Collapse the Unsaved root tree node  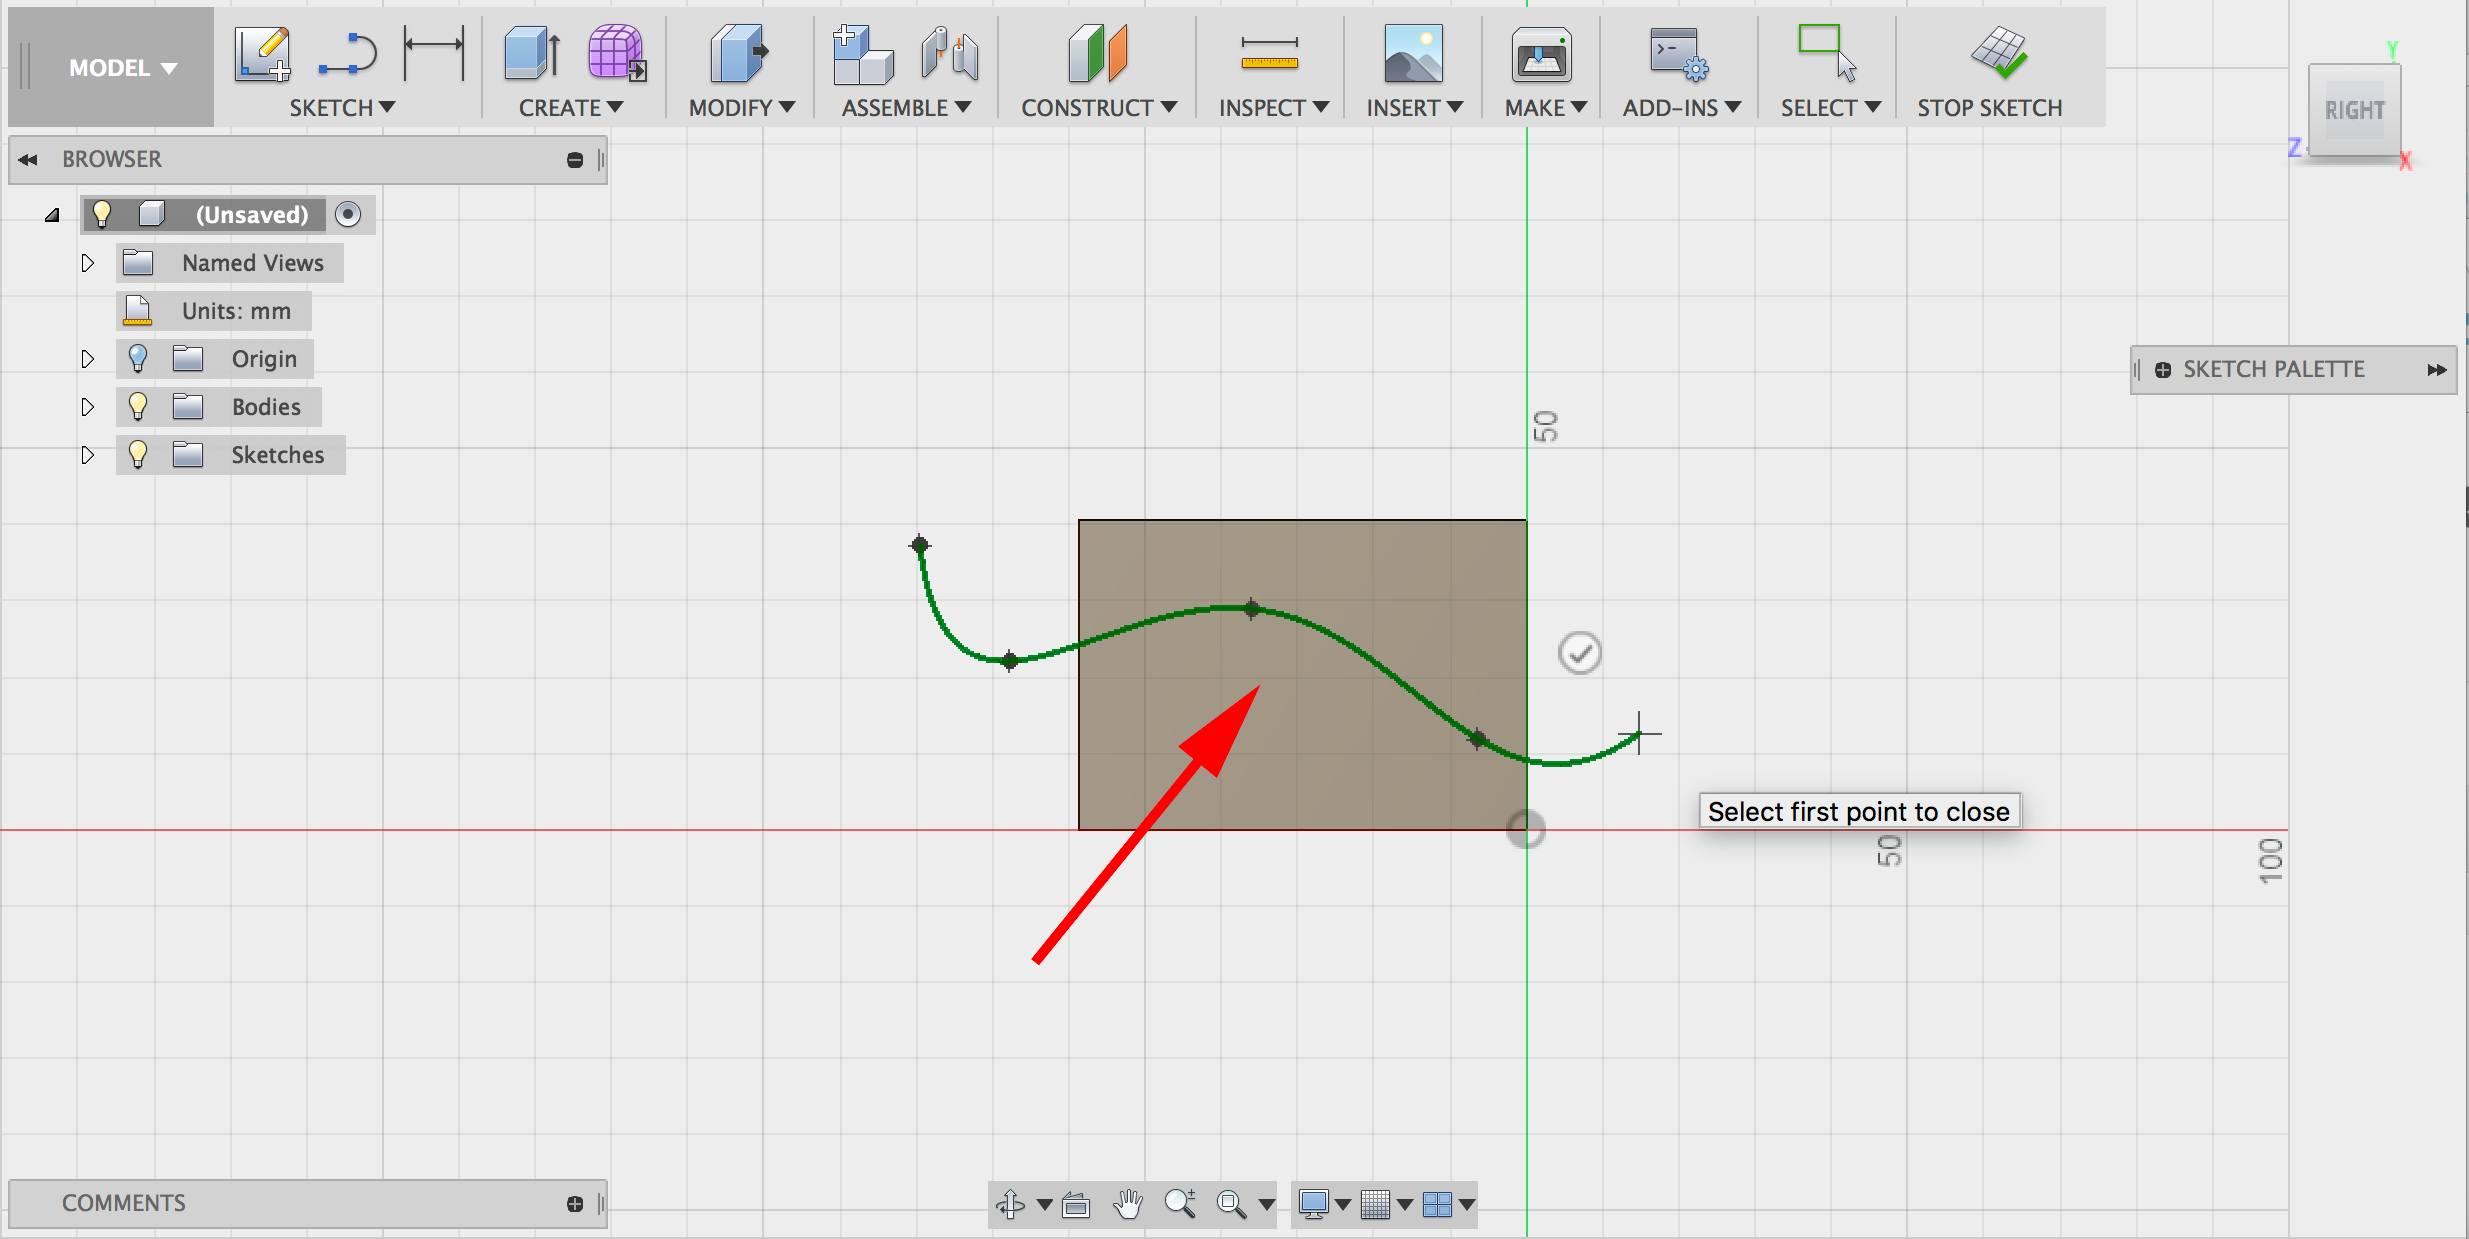tap(52, 215)
